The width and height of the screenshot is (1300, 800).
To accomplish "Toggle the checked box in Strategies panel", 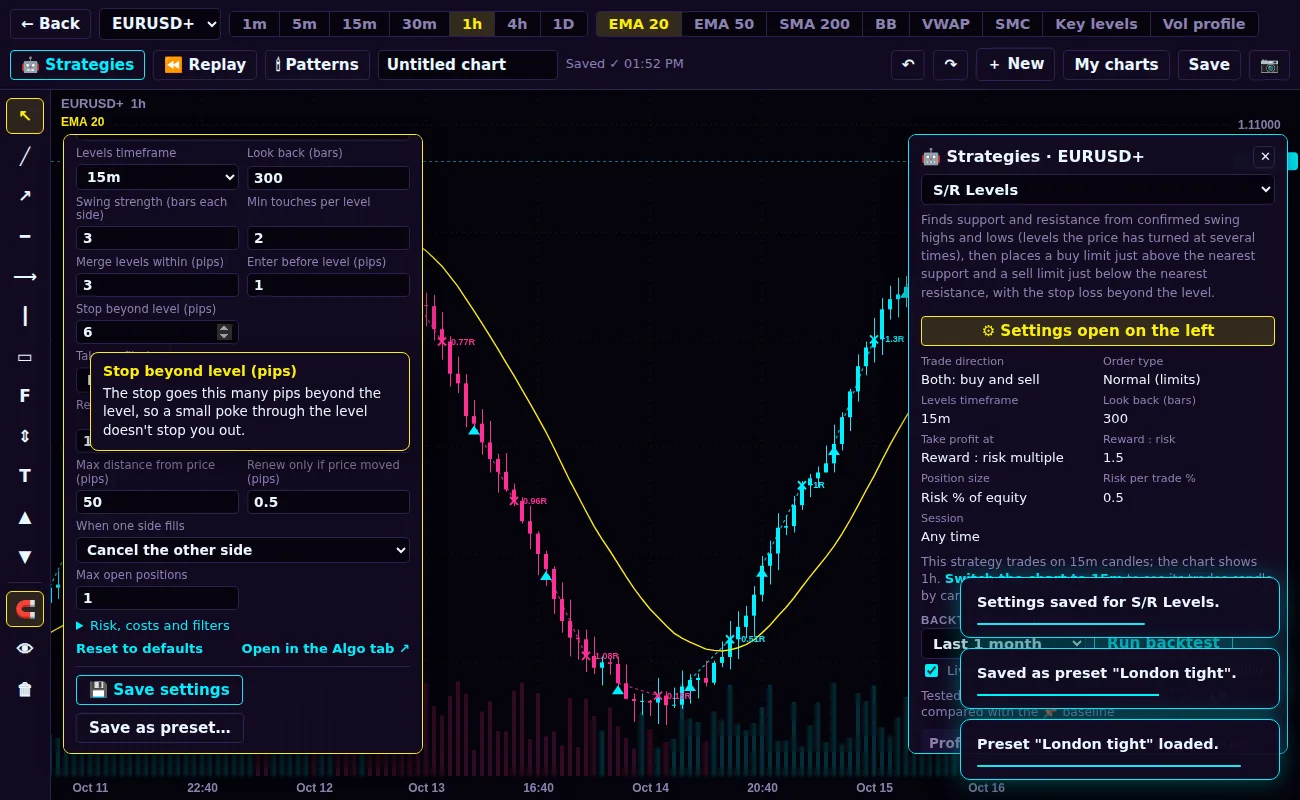I will tap(932, 671).
